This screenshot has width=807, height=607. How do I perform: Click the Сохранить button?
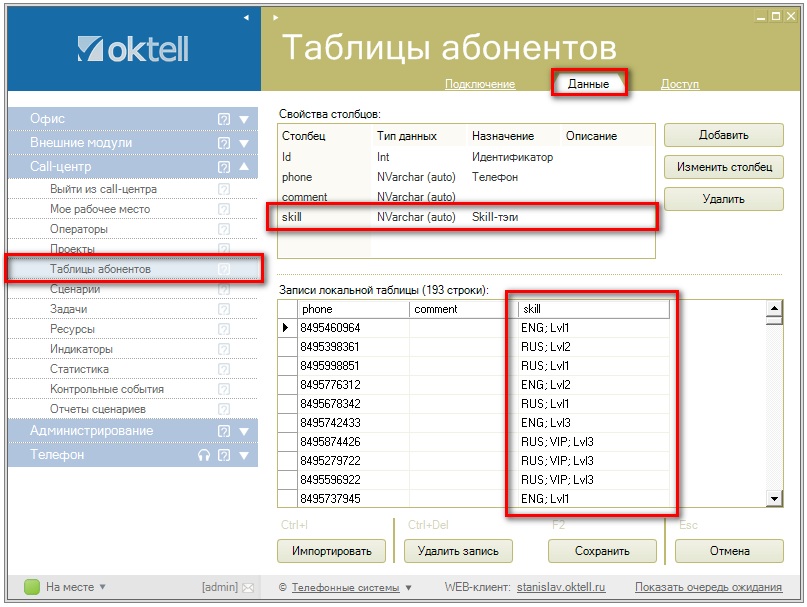coord(602,550)
